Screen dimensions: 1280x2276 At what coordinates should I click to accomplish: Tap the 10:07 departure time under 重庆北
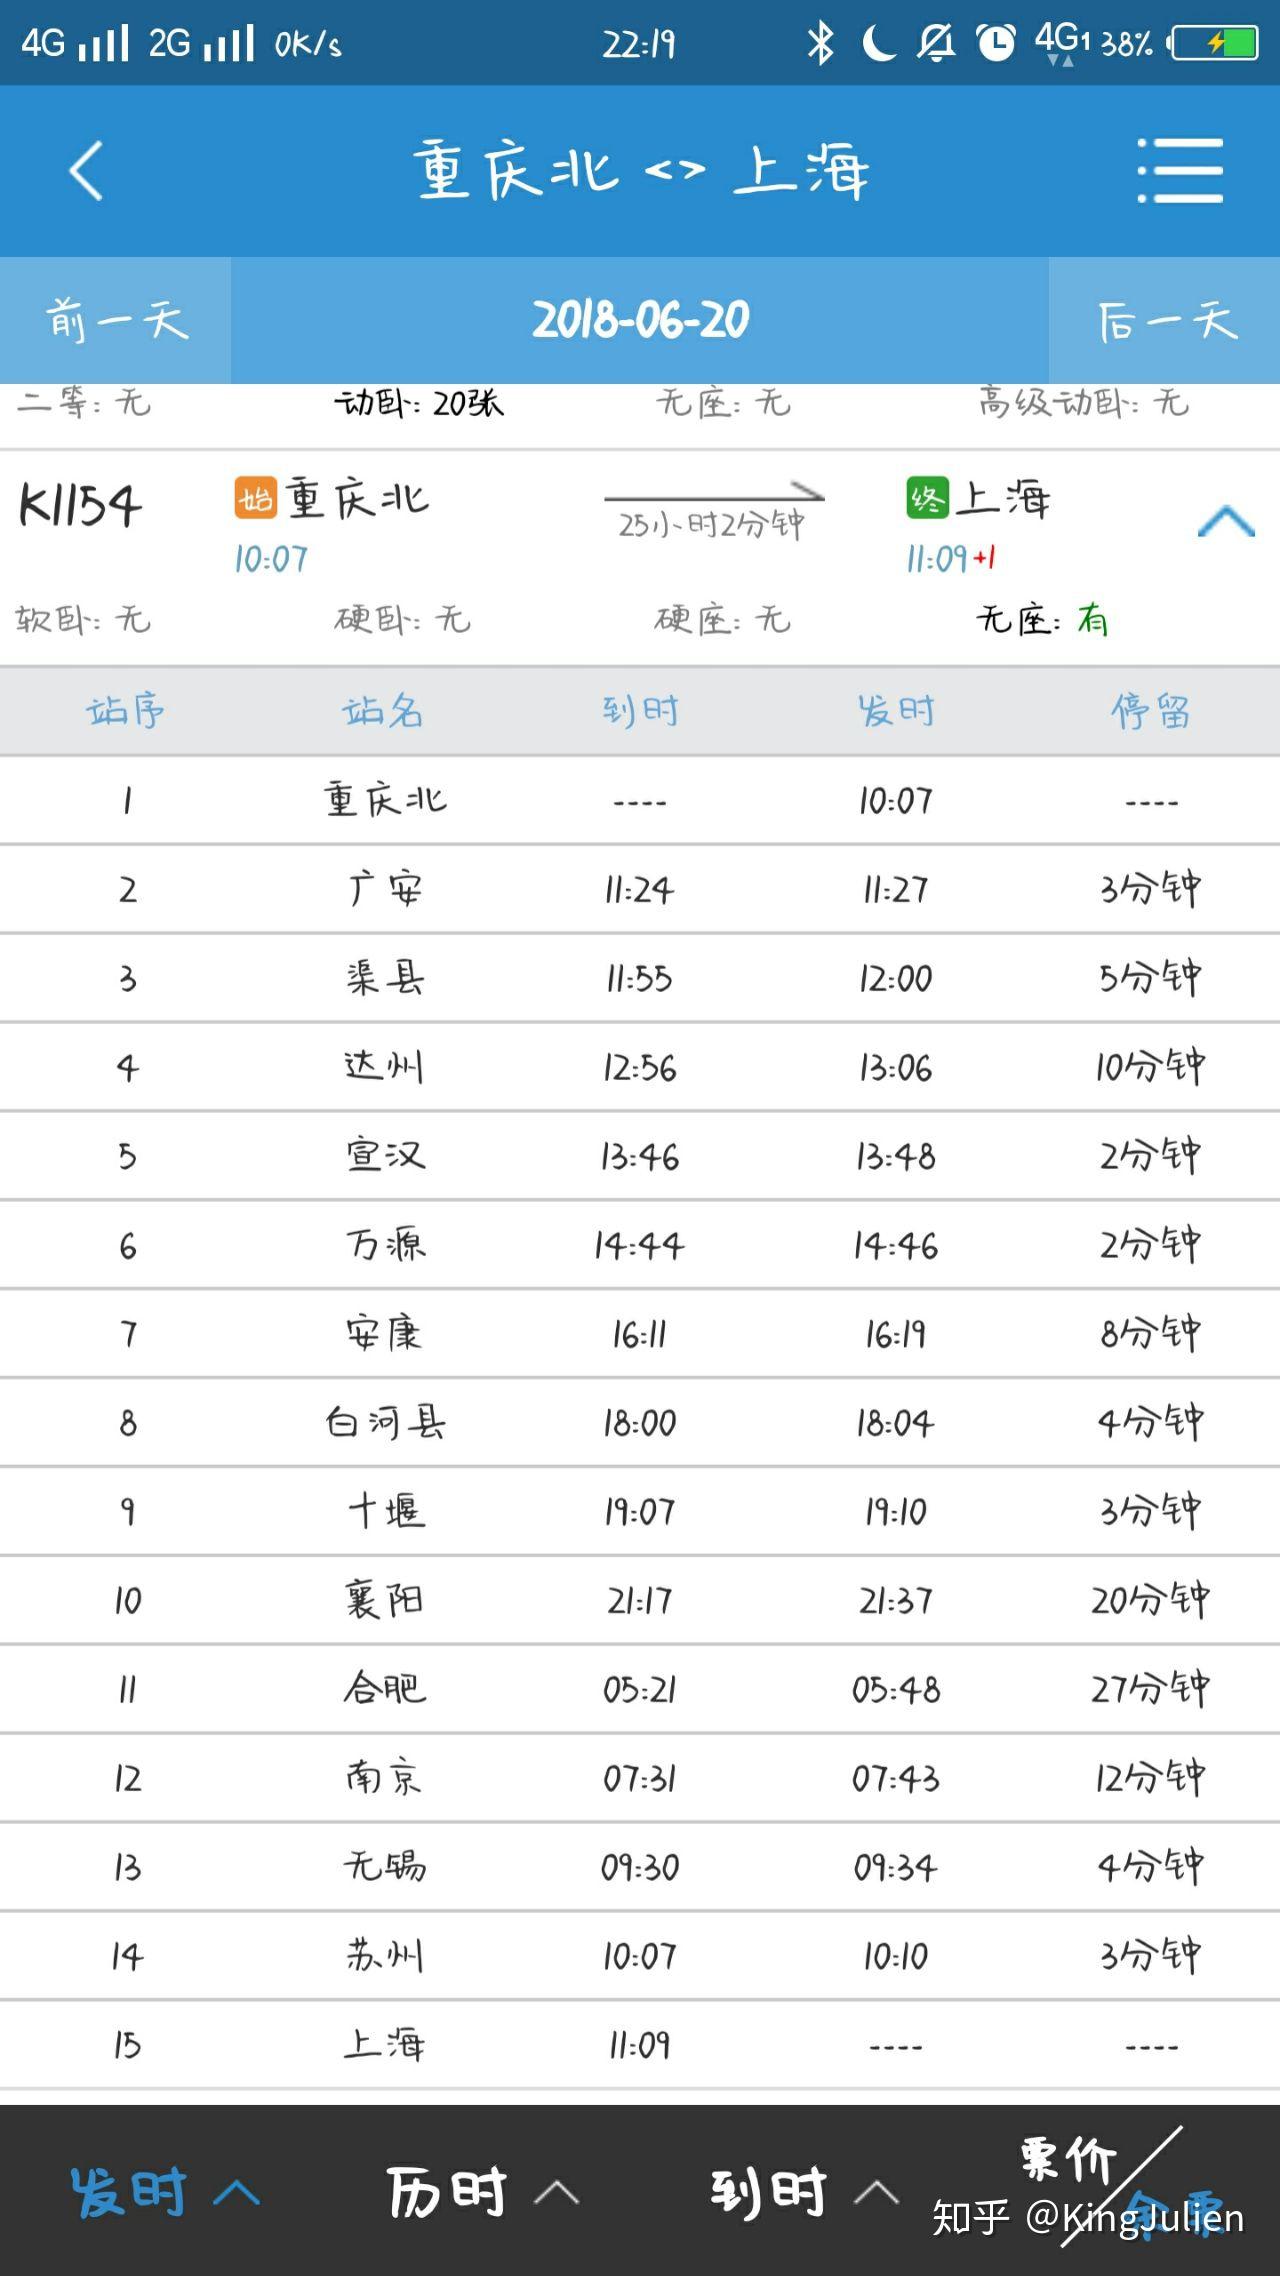tap(271, 559)
